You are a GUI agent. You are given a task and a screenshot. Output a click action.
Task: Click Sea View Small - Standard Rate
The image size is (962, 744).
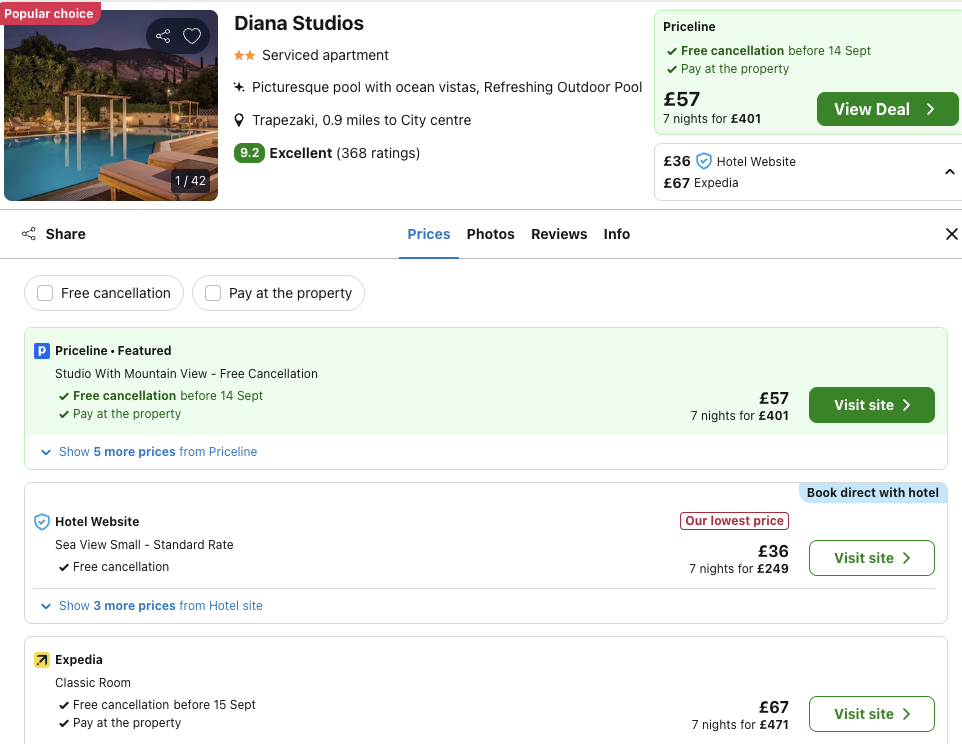pyautogui.click(x=144, y=545)
